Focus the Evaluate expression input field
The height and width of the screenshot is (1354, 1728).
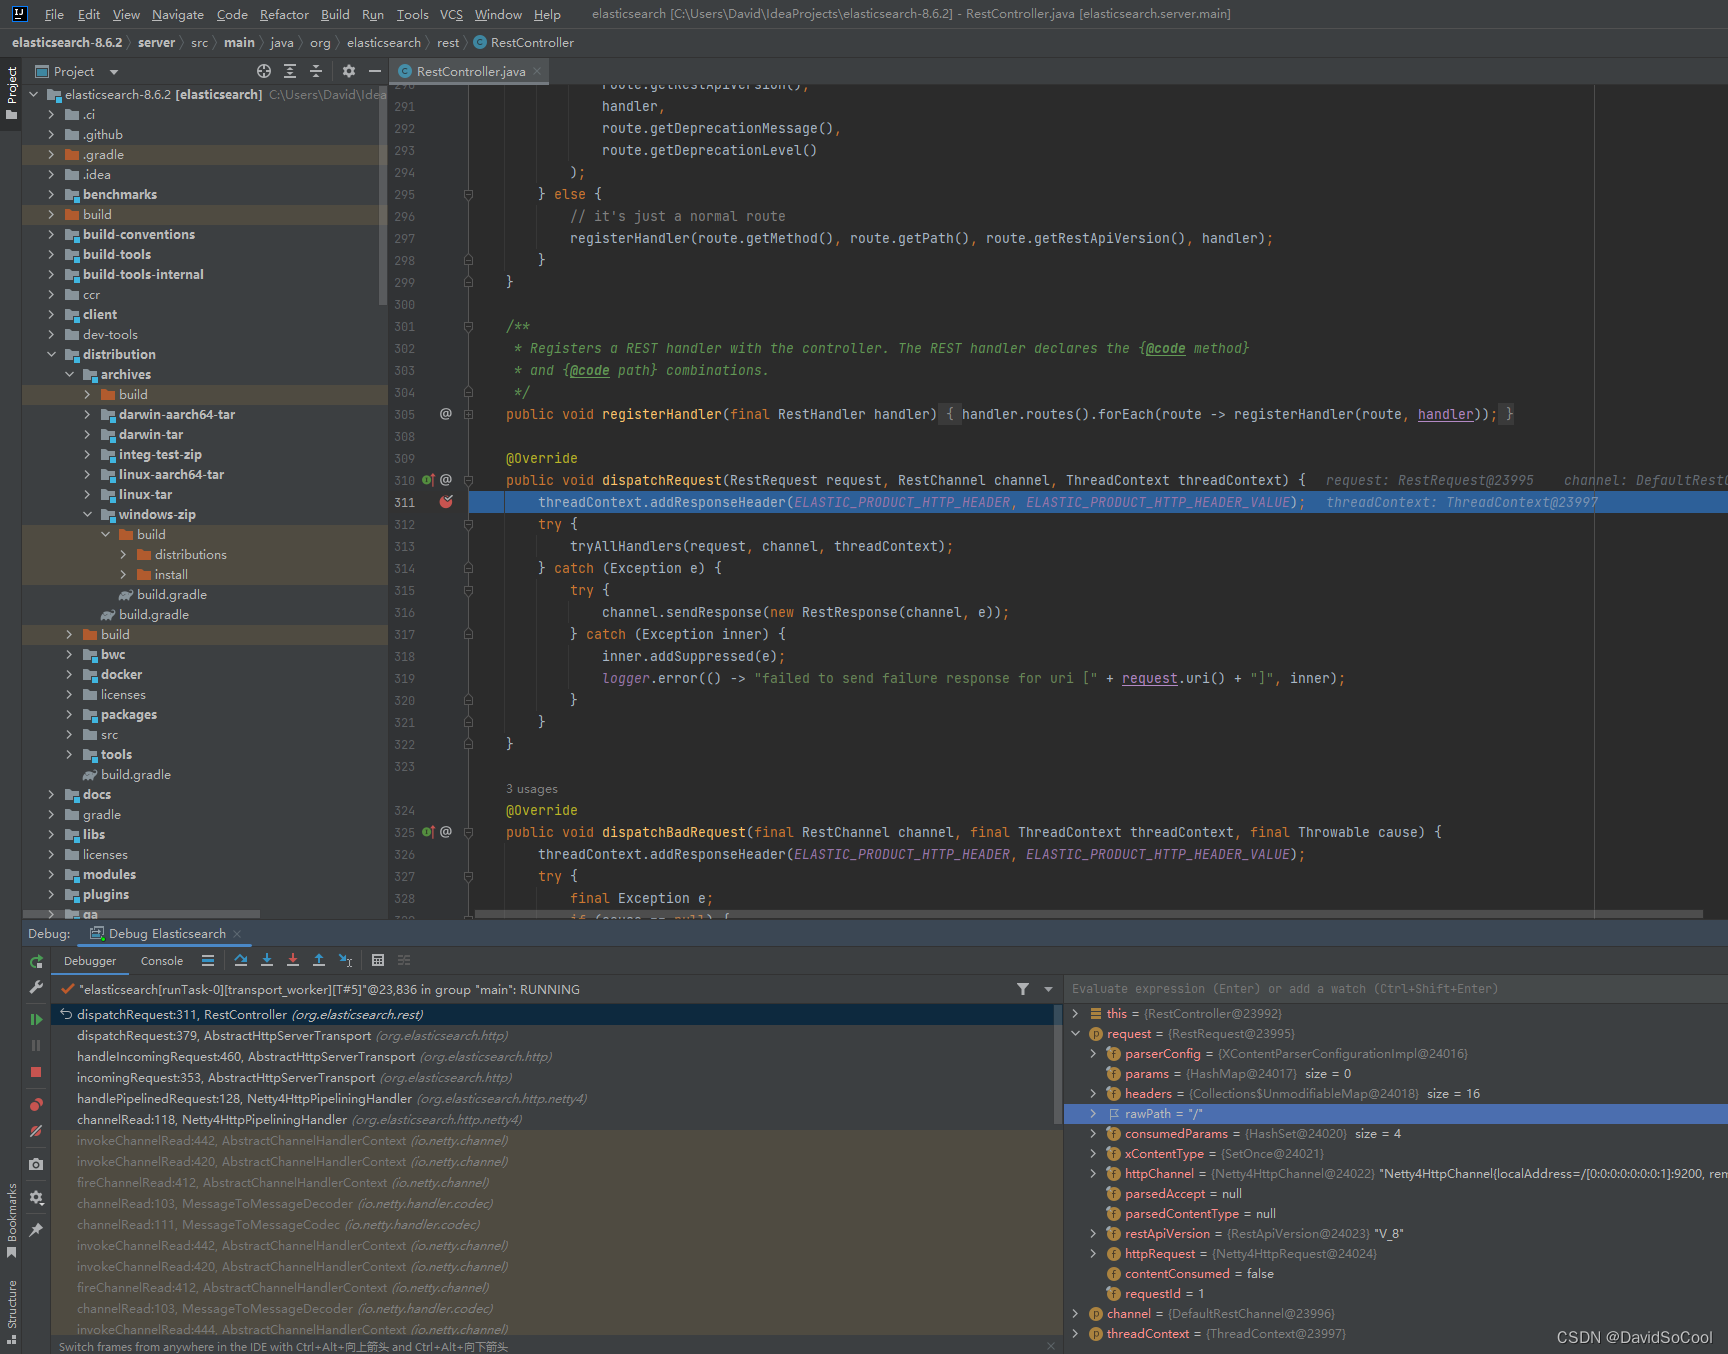click(1395, 989)
